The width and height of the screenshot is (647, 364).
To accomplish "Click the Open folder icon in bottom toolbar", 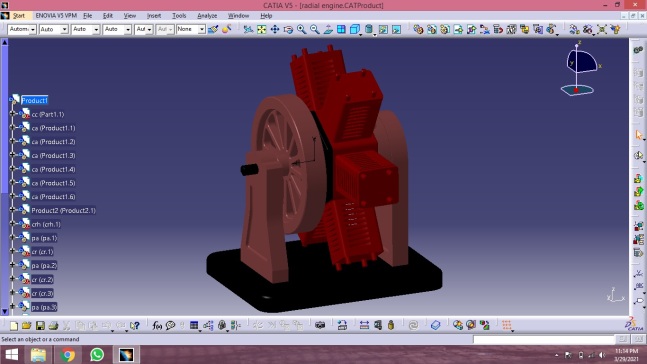I will pyautogui.click(x=26, y=326).
